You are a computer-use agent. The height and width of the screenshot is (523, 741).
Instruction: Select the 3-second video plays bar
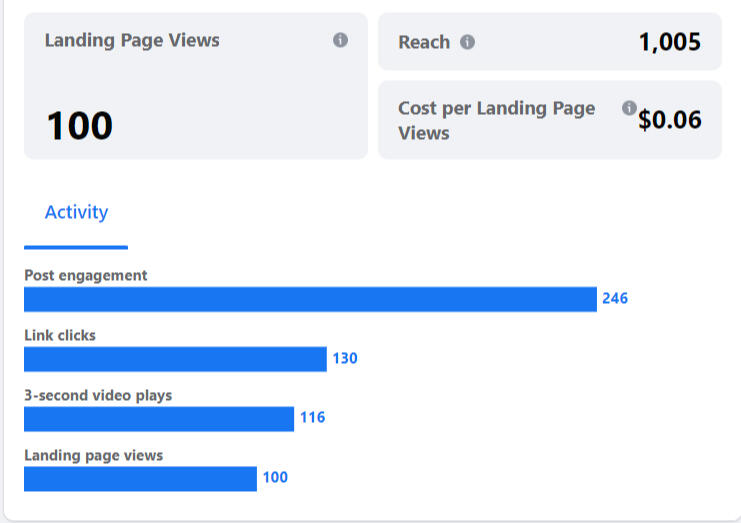click(159, 419)
